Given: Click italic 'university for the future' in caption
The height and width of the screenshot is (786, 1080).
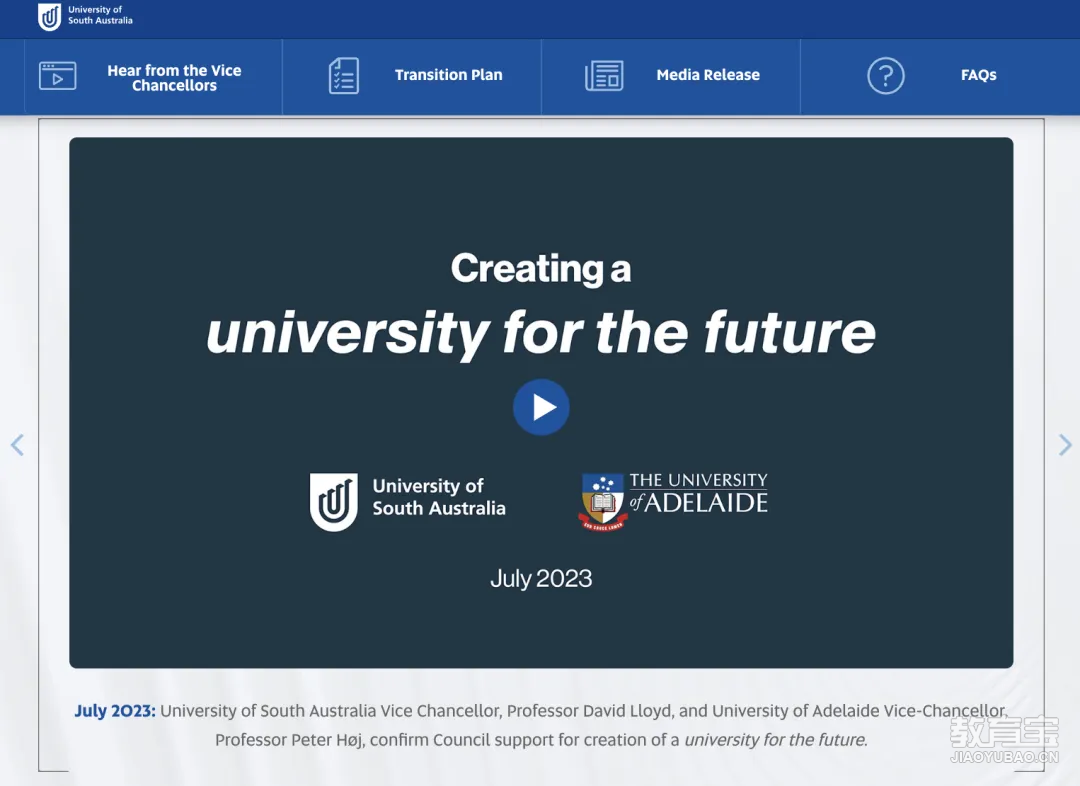Looking at the screenshot, I should [x=776, y=740].
